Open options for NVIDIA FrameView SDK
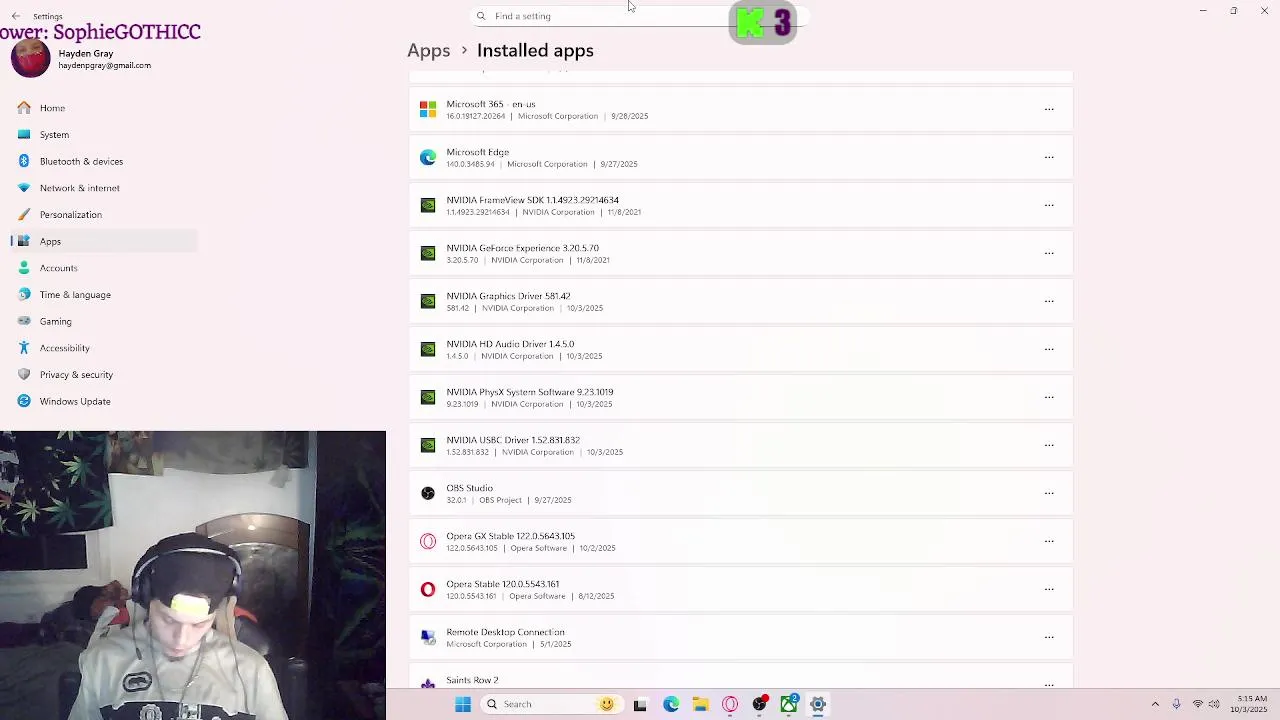 (x=1049, y=205)
